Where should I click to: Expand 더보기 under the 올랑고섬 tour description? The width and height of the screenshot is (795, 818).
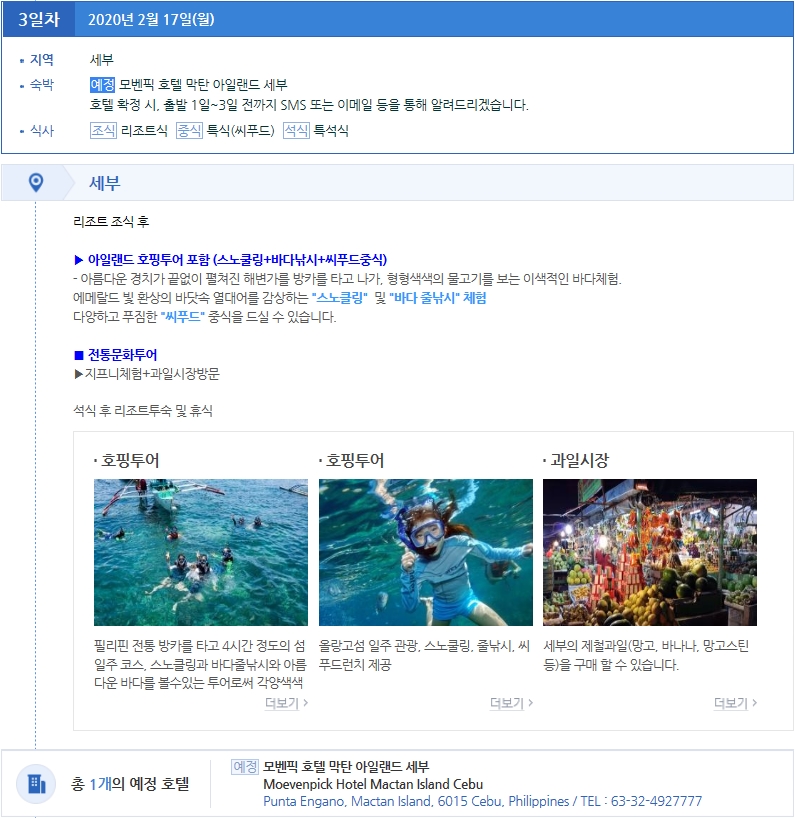[511, 703]
